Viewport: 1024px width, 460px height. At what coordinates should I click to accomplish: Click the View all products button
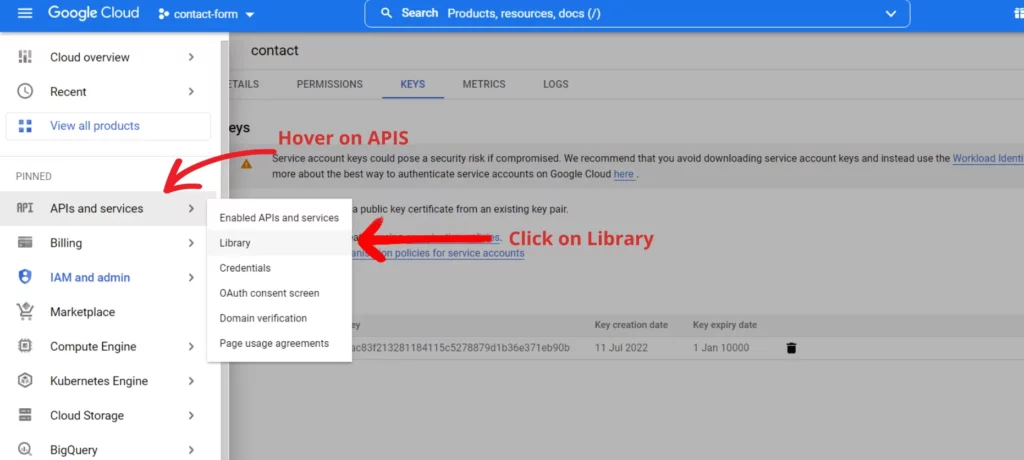108,126
